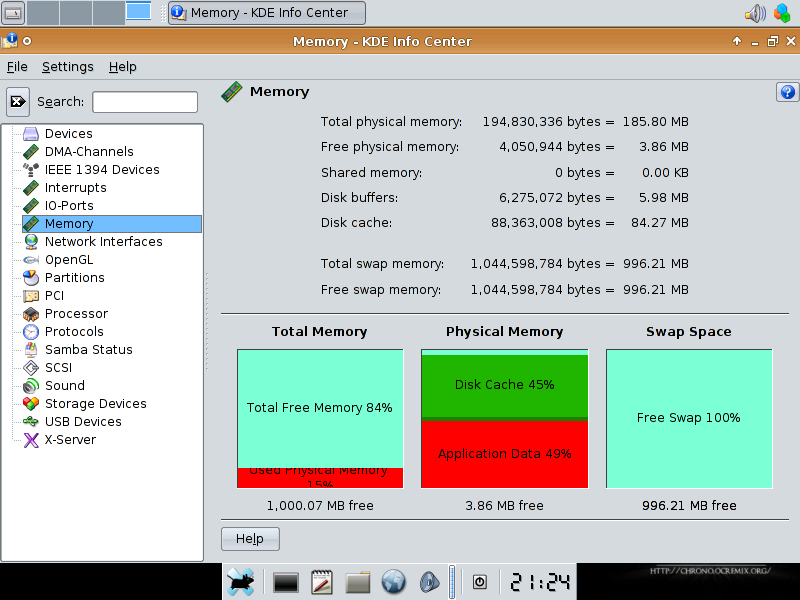The height and width of the screenshot is (600, 800).
Task: Open the File menu
Action: coord(17,67)
